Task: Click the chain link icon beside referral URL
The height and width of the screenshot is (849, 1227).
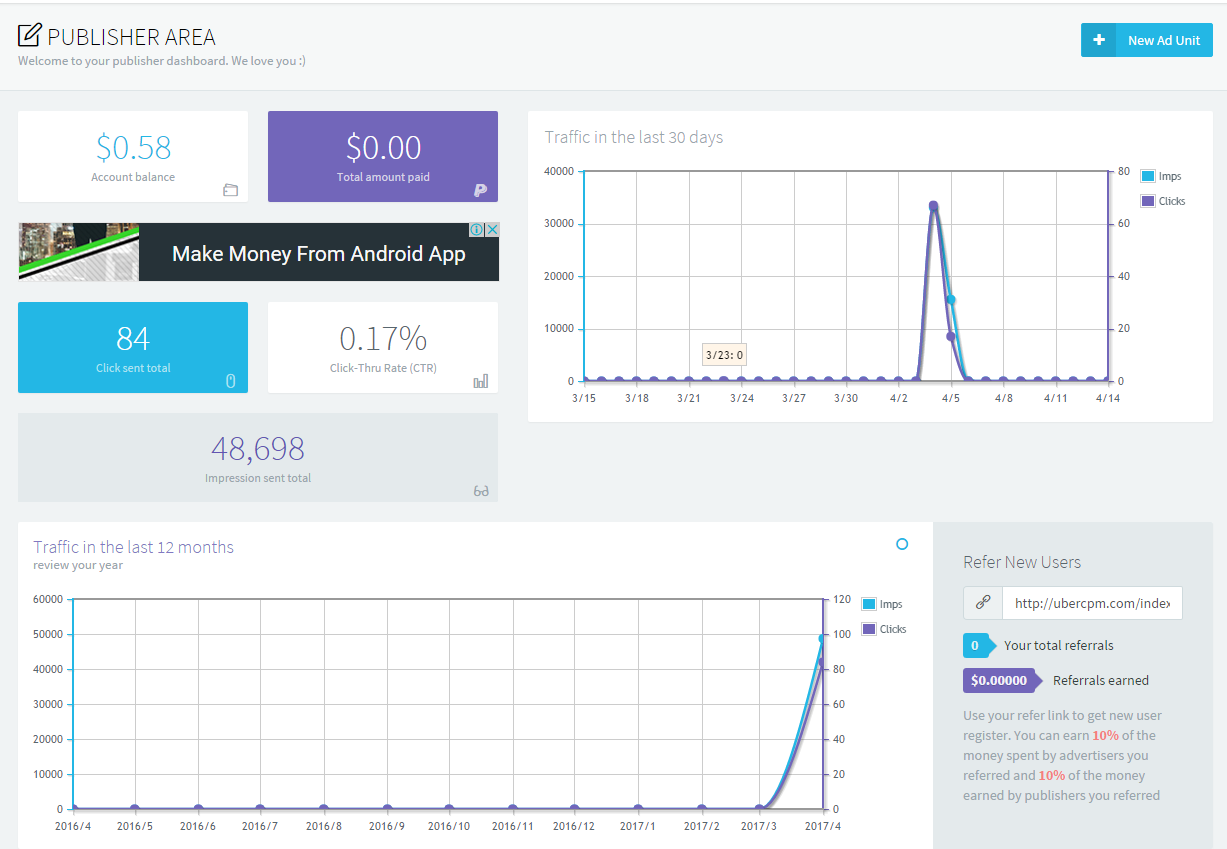Action: (983, 603)
